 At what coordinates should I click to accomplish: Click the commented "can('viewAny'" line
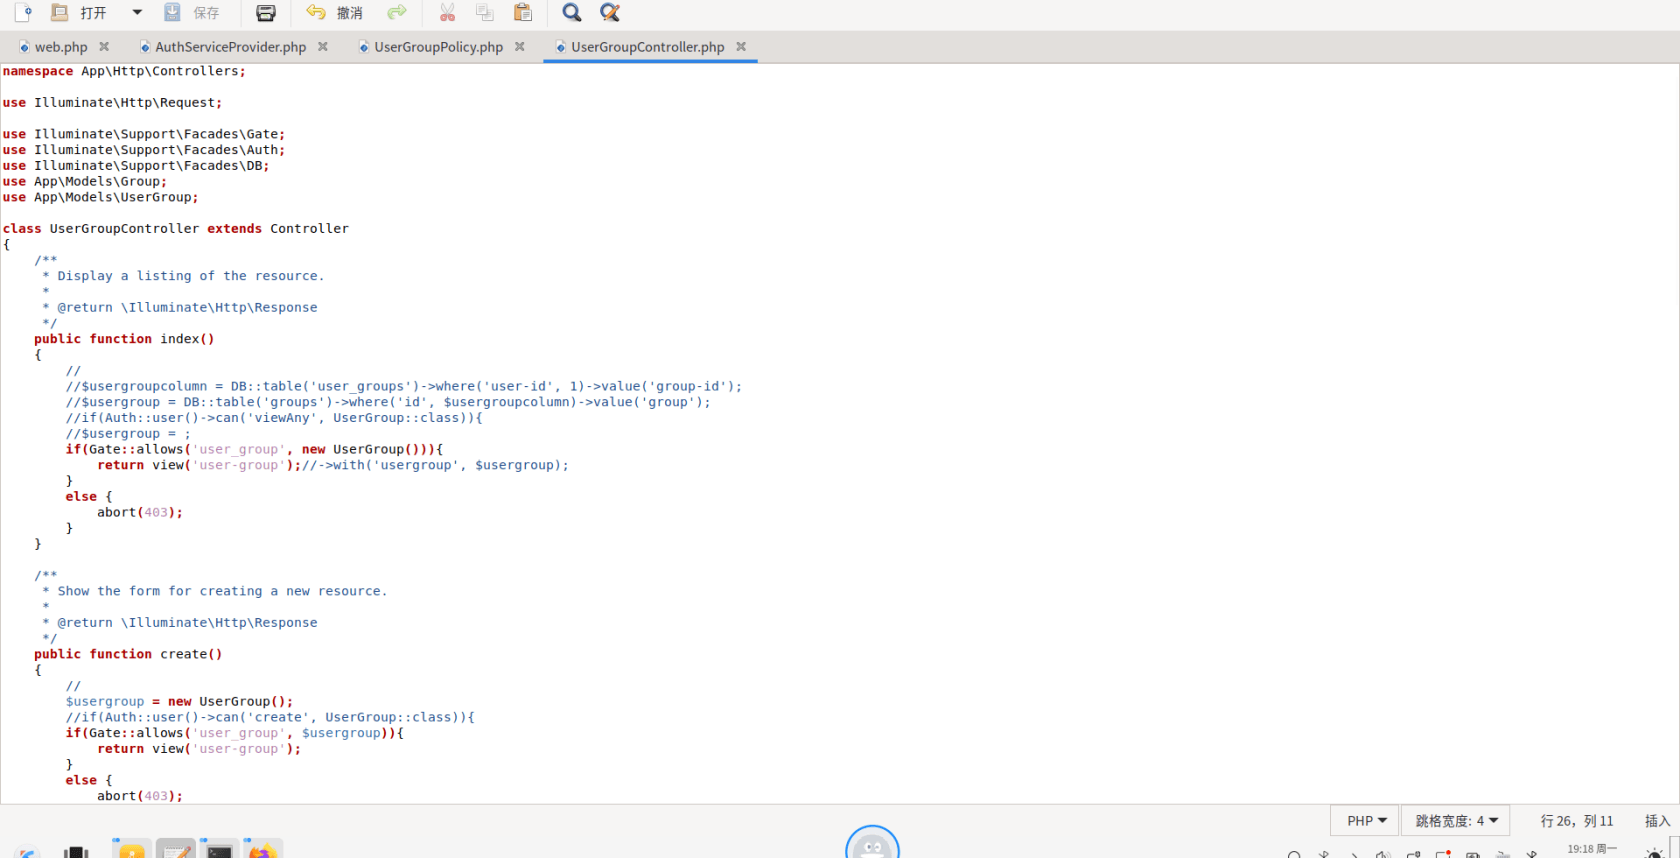pos(274,418)
